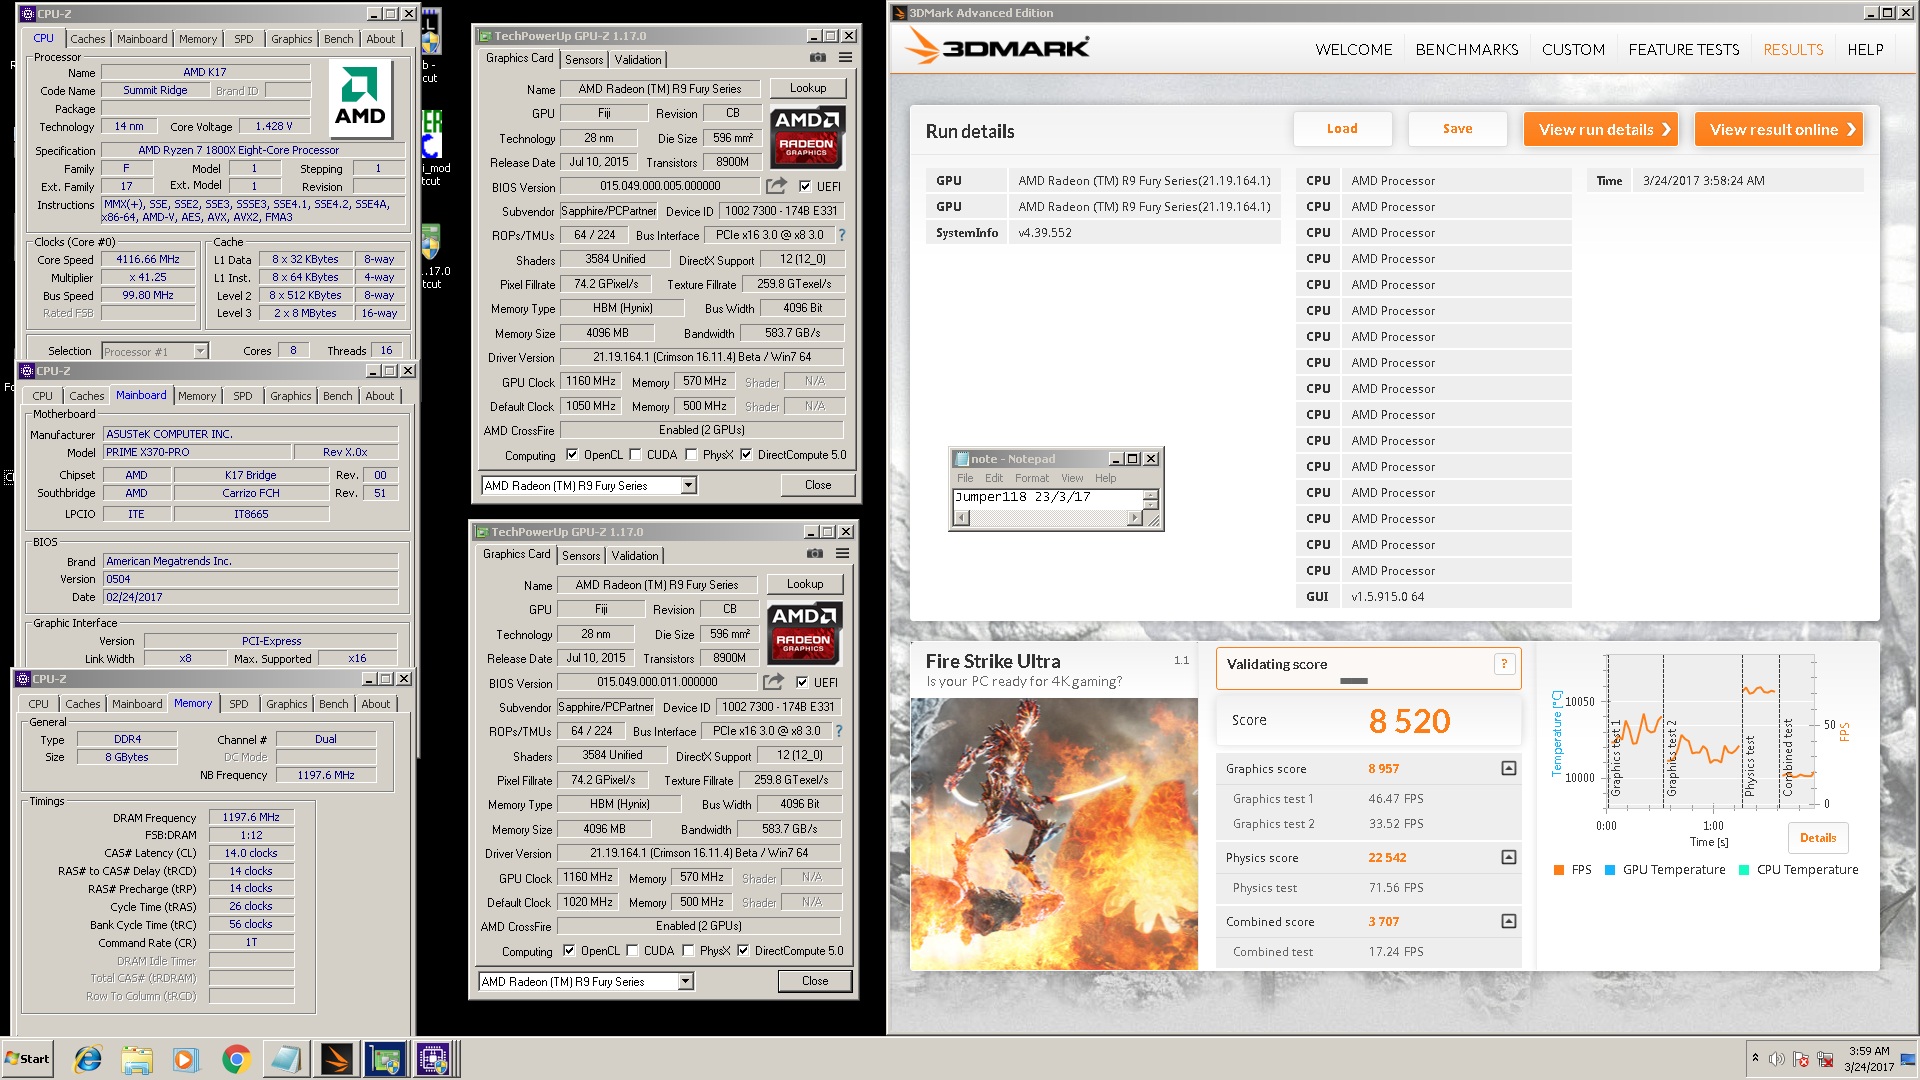Toggle DirectCompute 5.0 checkbox in upper GPU-Z
Viewport: 1920px width, 1080px height.
746,454
